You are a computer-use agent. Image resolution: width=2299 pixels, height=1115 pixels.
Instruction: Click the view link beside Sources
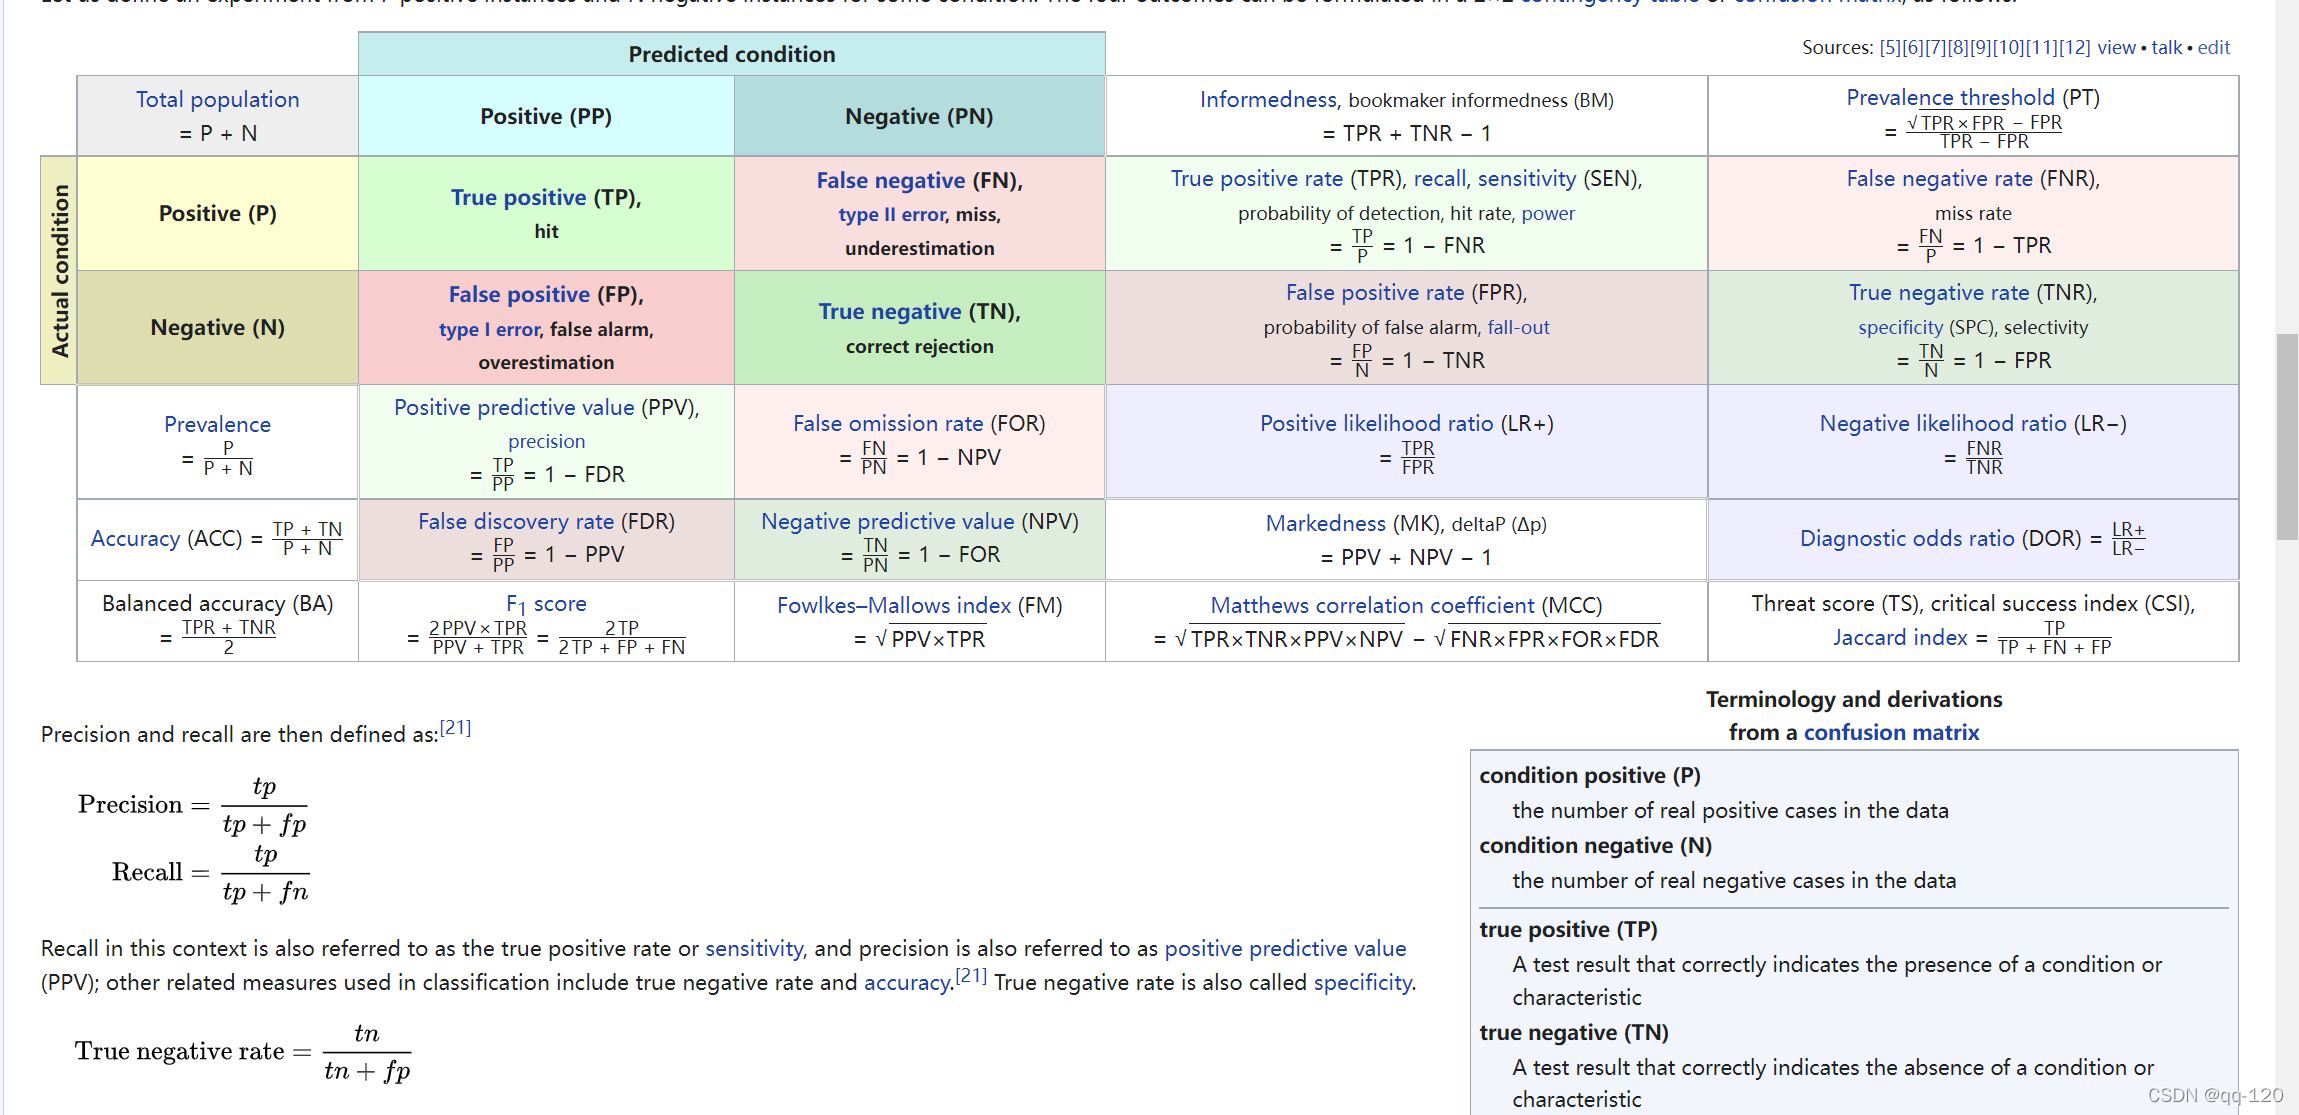pos(2115,47)
